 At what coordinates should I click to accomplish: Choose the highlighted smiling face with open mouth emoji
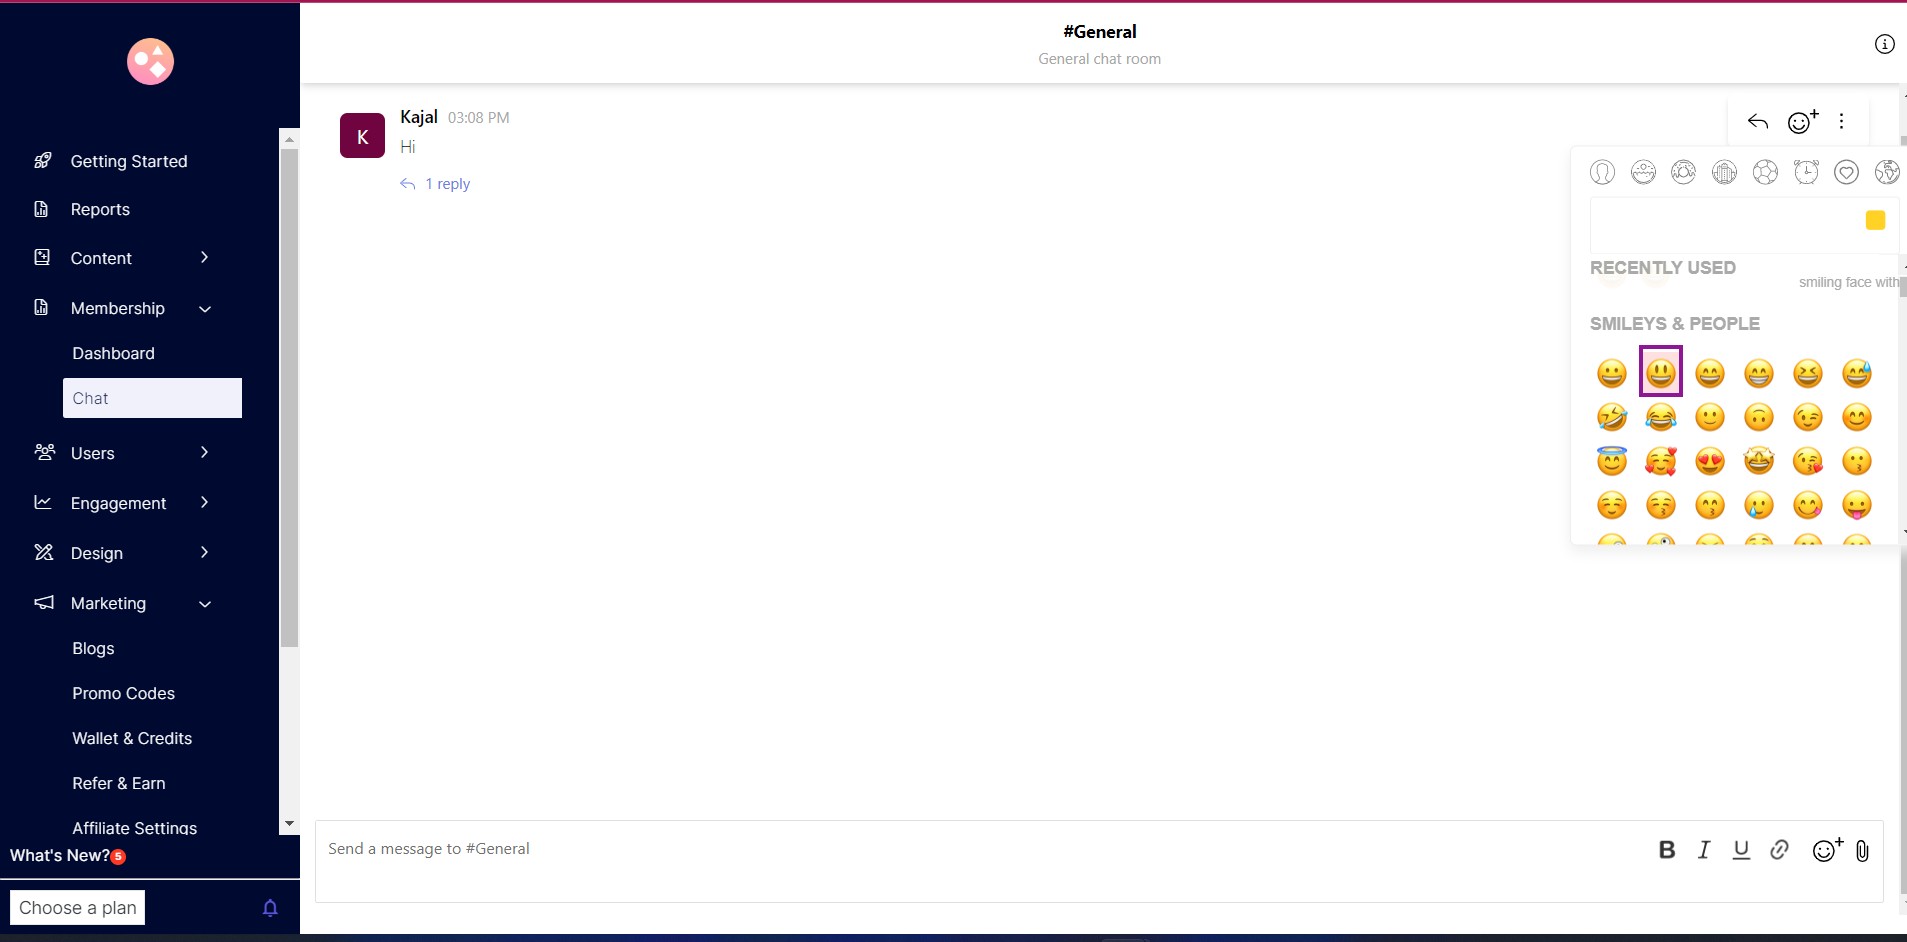tap(1660, 372)
